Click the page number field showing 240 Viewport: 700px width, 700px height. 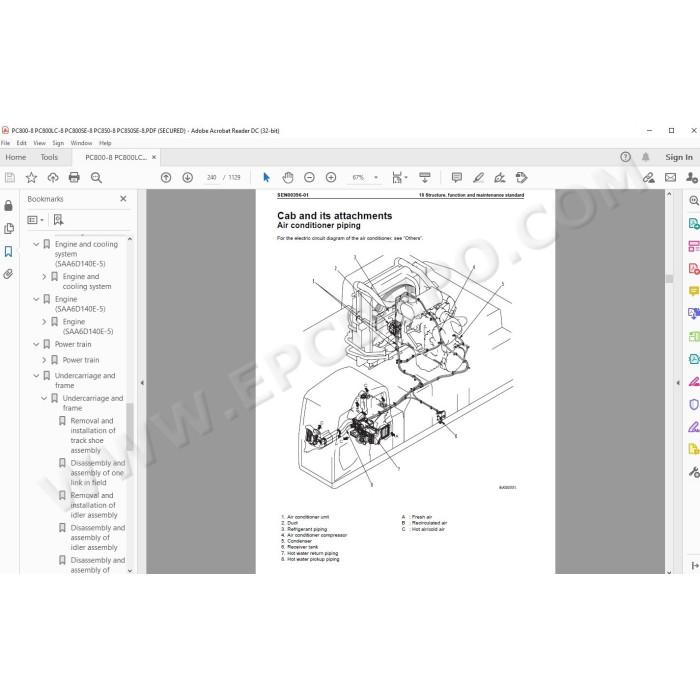coord(212,178)
